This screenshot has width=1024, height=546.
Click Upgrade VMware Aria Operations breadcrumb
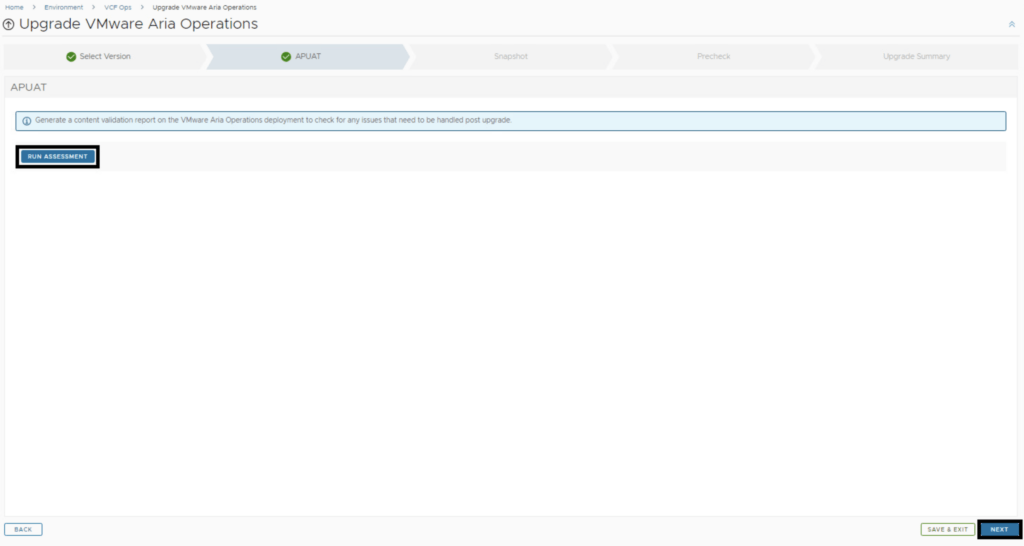(204, 7)
